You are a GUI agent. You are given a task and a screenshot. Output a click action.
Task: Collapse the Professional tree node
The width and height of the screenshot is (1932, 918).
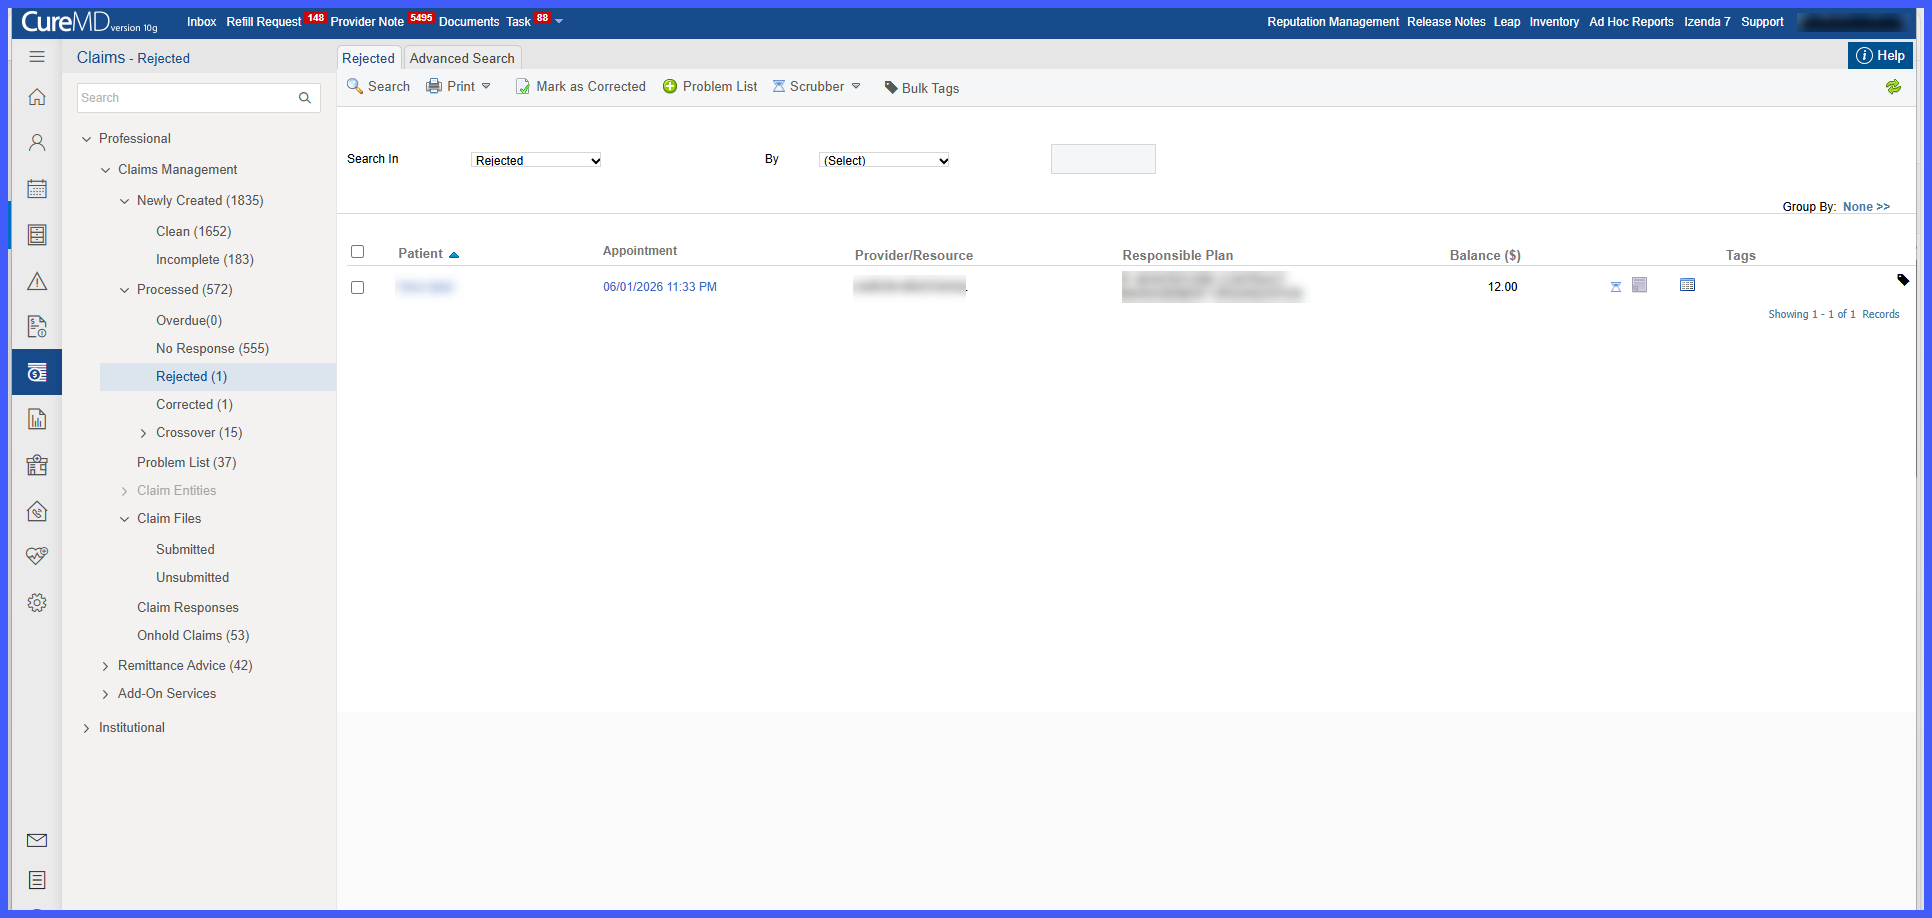pyautogui.click(x=87, y=139)
